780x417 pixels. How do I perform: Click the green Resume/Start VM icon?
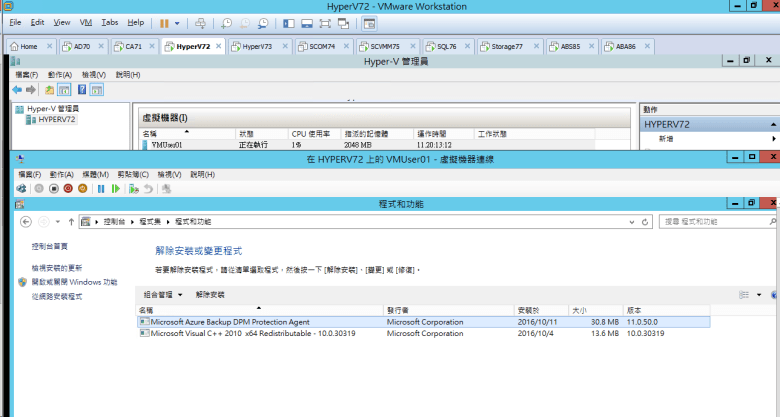click(116, 188)
